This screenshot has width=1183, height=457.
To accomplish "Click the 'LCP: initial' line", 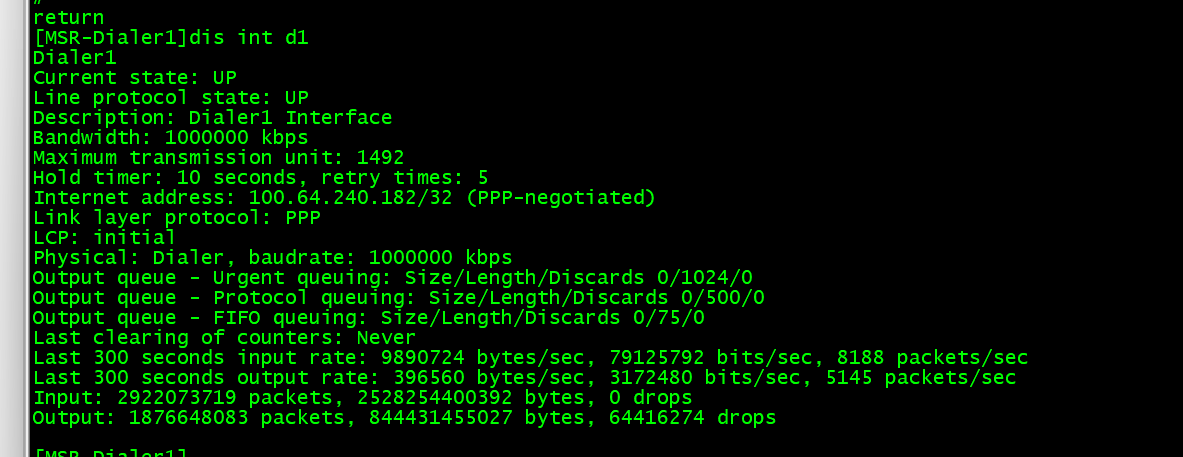I will click(104, 237).
